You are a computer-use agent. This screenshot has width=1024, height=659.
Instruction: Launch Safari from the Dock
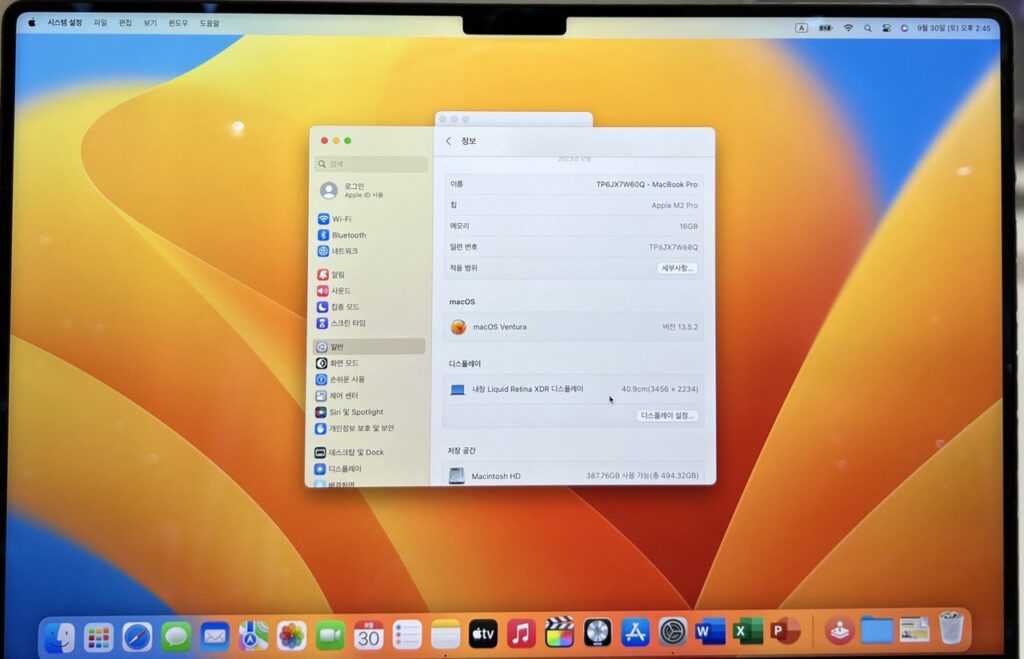coord(137,637)
